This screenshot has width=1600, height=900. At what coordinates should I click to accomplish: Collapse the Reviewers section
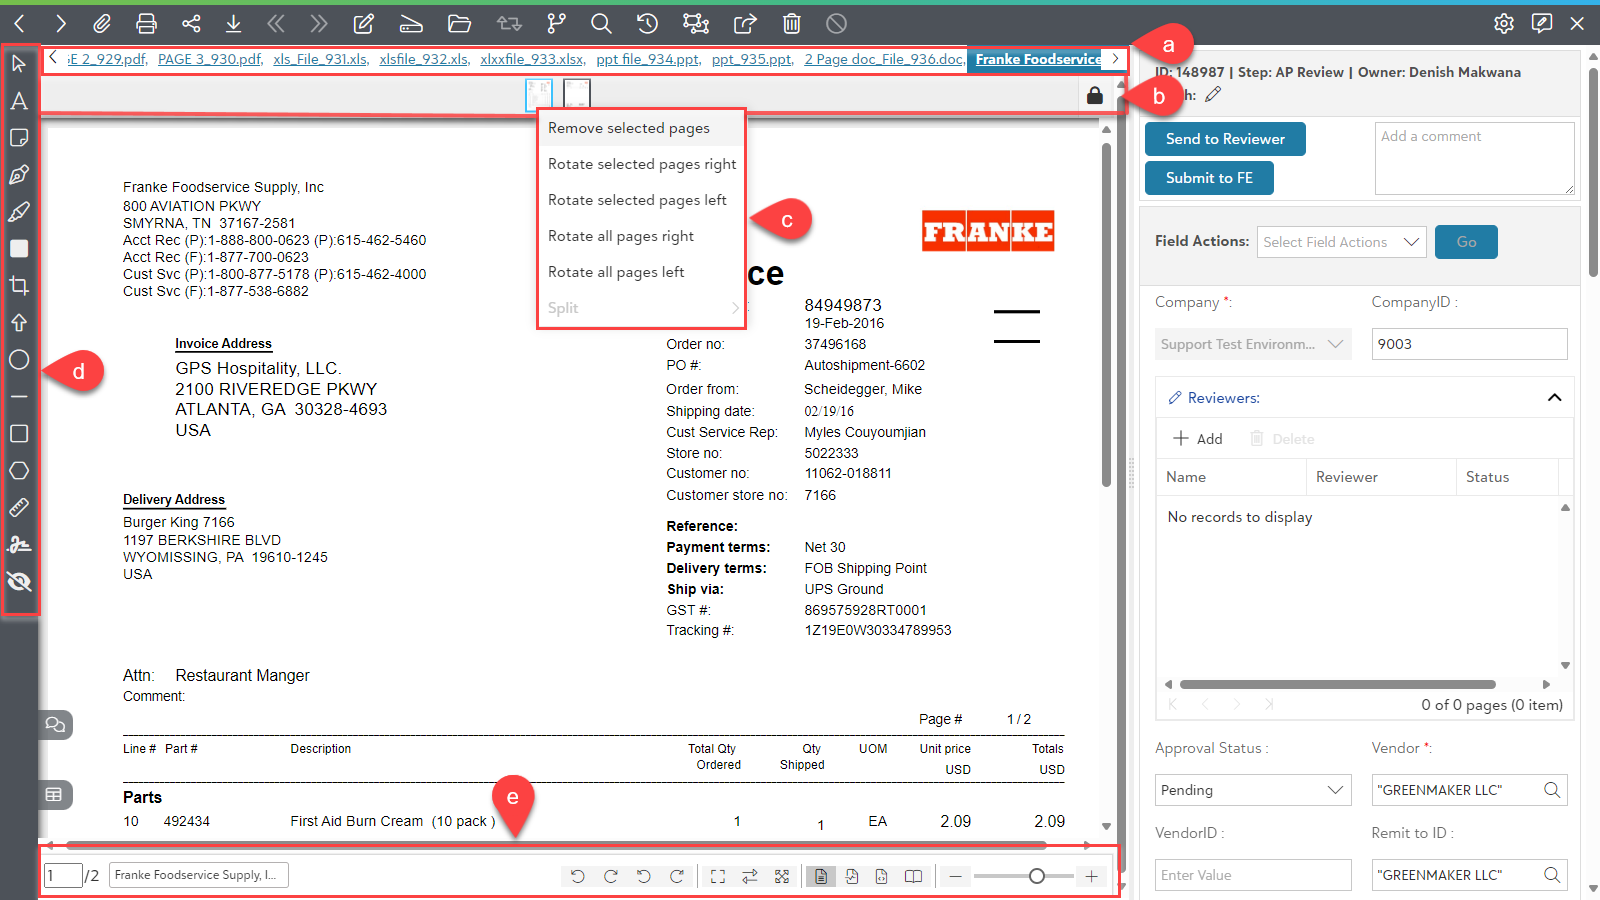[1554, 398]
